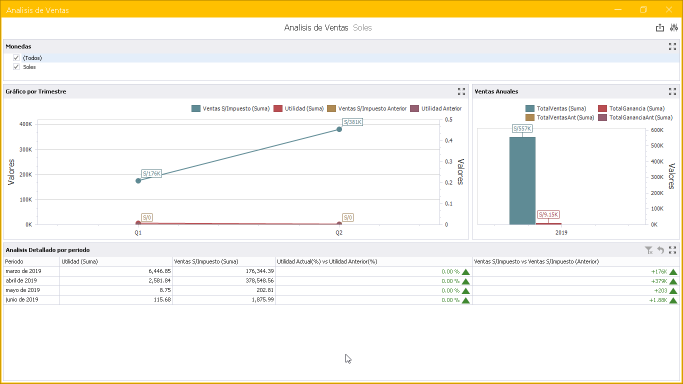This screenshot has width=683, height=384.
Task: Sort by the Periodo column header
Action: [x=31, y=262]
